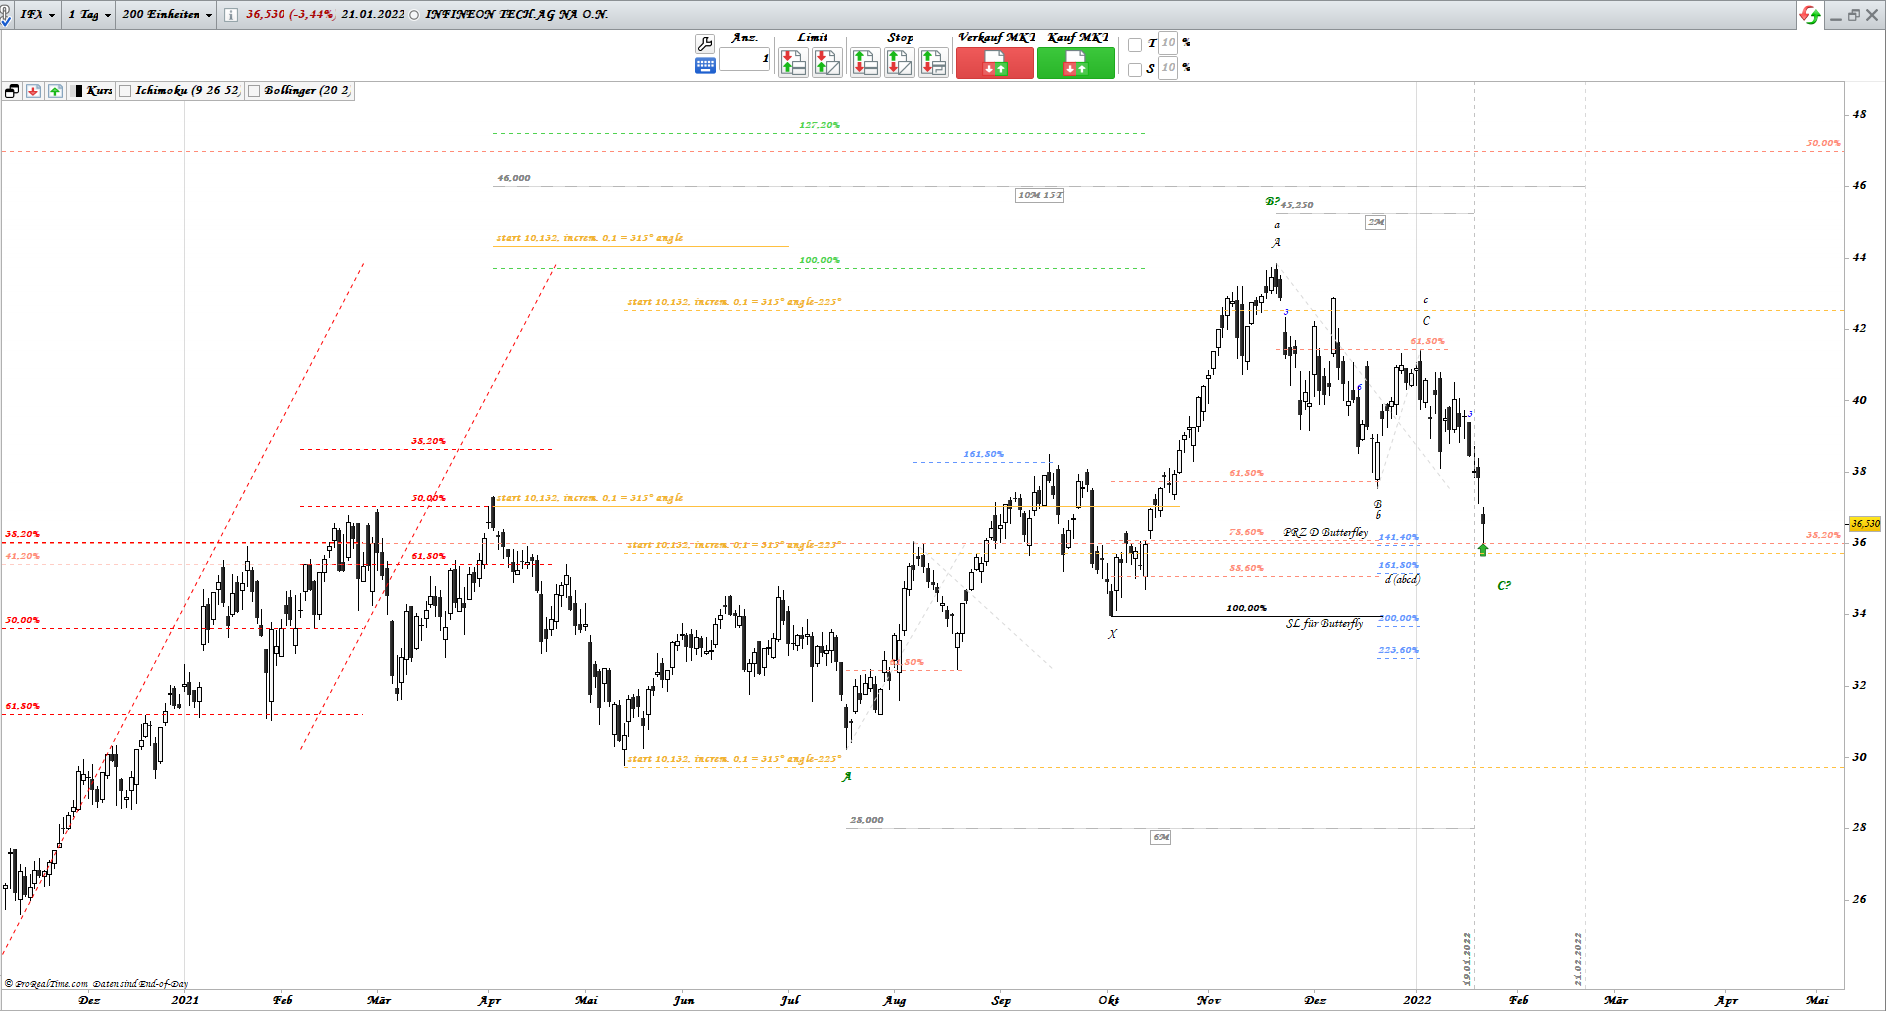The height and width of the screenshot is (1011, 1886).
Task: Click the 19.01.2022 vertical date marker label
Action: [1467, 958]
